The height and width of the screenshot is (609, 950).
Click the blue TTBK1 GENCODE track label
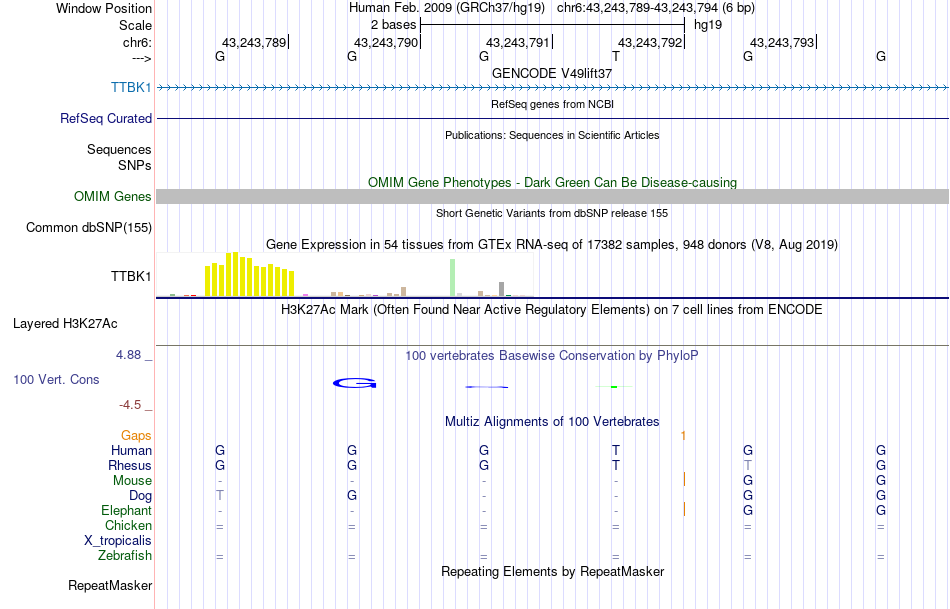click(x=131, y=87)
